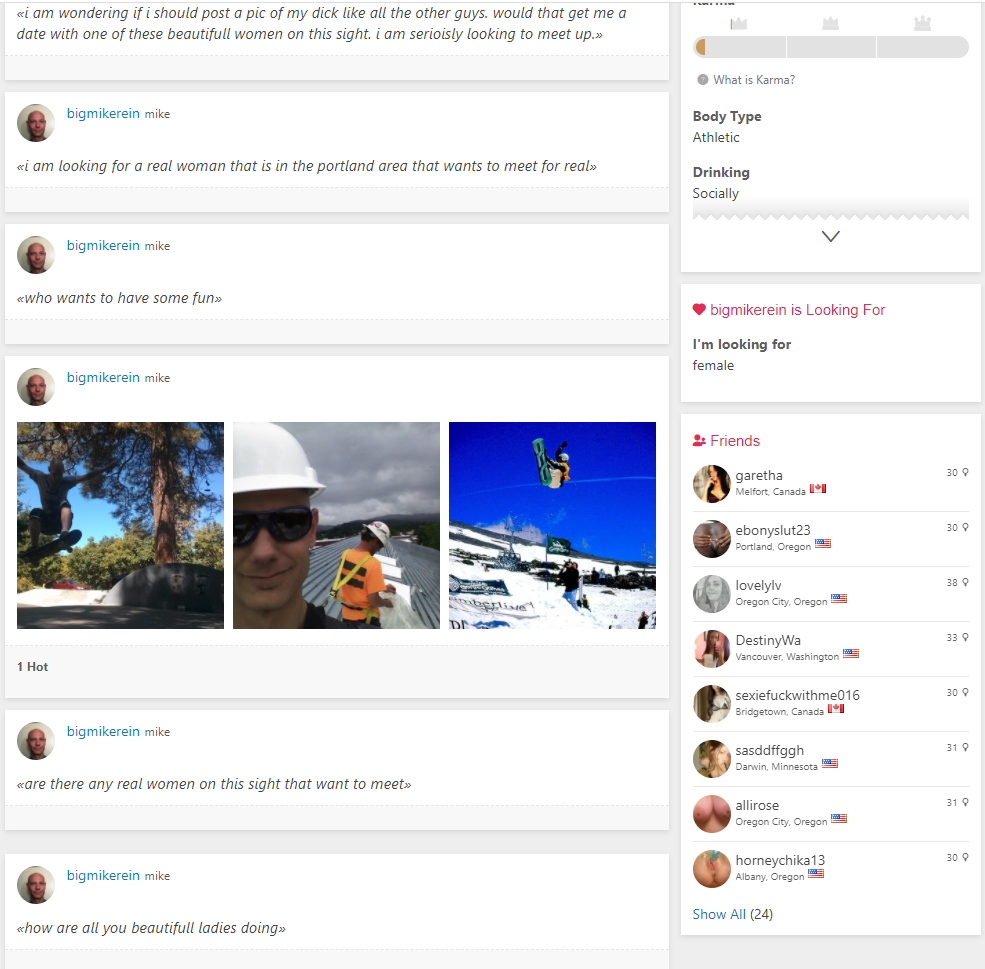Click DestinyWa's friend avatar
The image size is (985, 969).
(711, 649)
